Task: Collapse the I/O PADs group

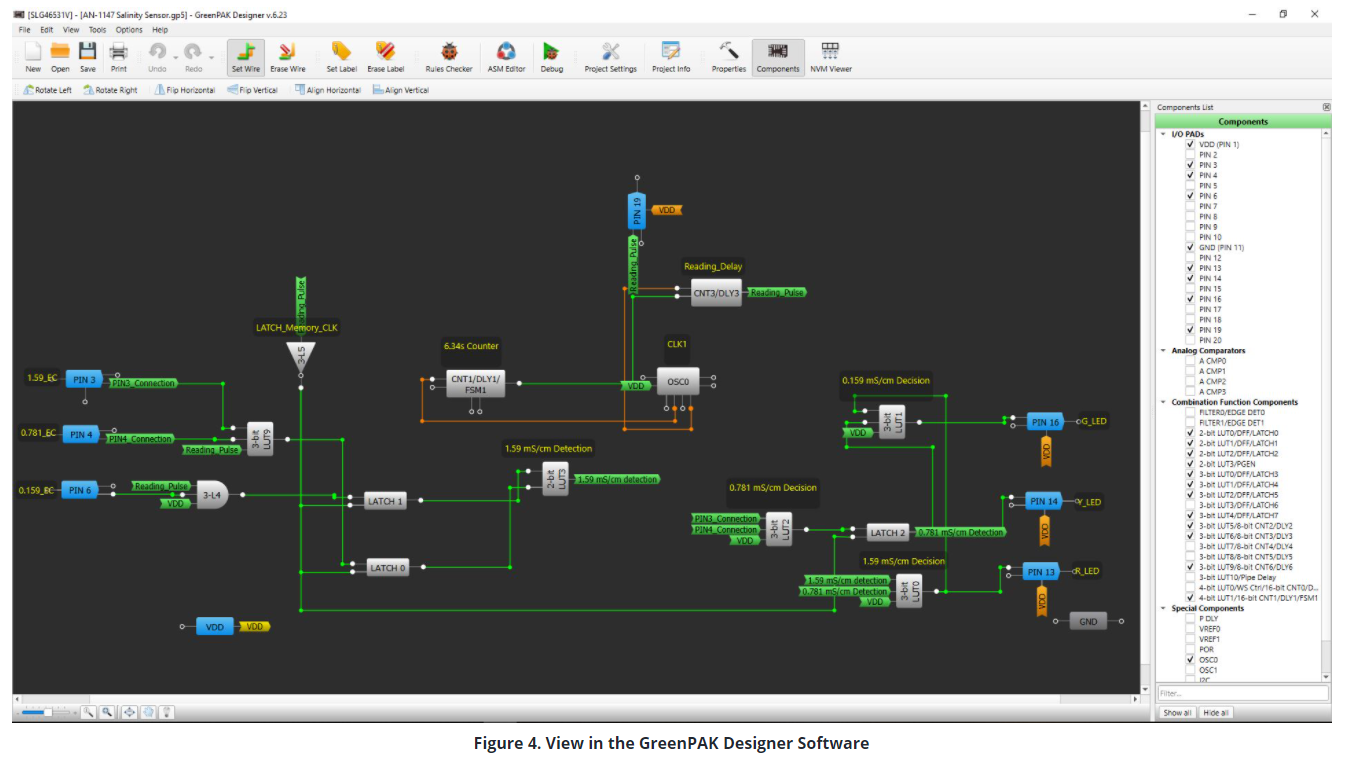Action: point(1163,134)
